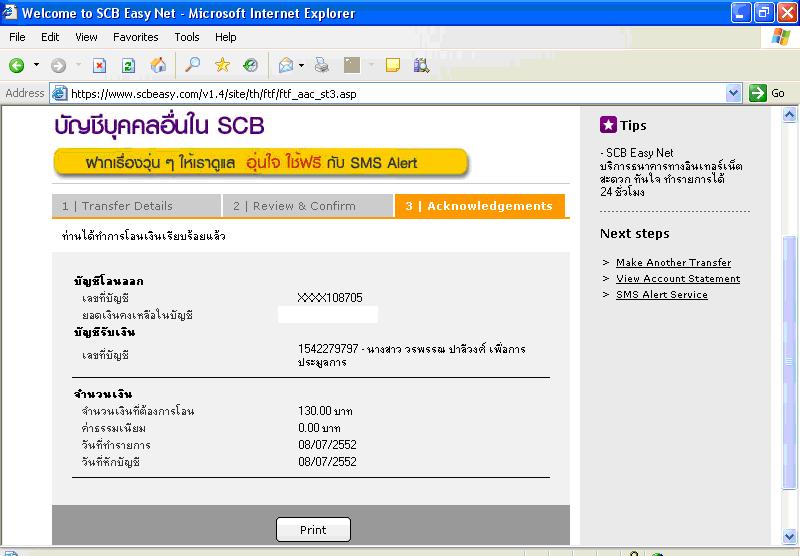Click the page icon in the address bar
This screenshot has width=800, height=556.
click(x=60, y=93)
